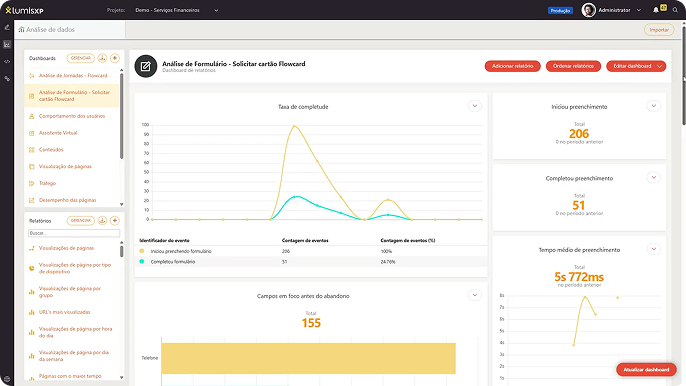Image resolution: width=686 pixels, height=386 pixels.
Task: Click the download icon in the Relatórios panel
Action: (x=102, y=221)
